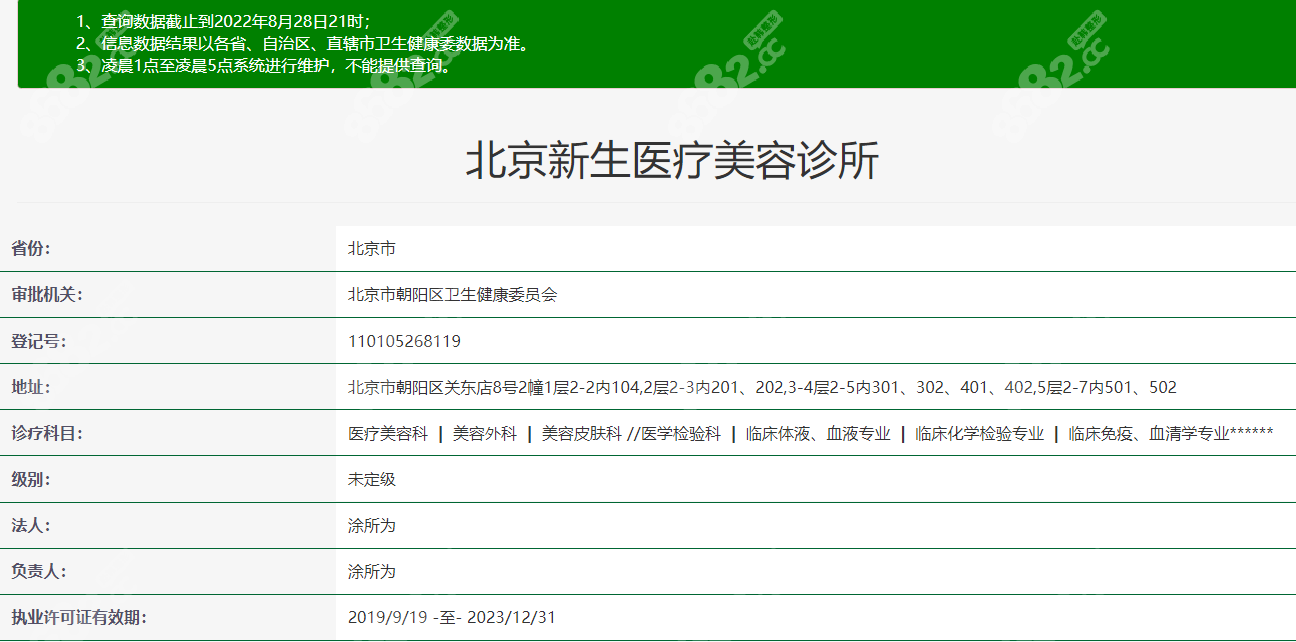Select 涂所为 in the 法人 row

tap(372, 525)
